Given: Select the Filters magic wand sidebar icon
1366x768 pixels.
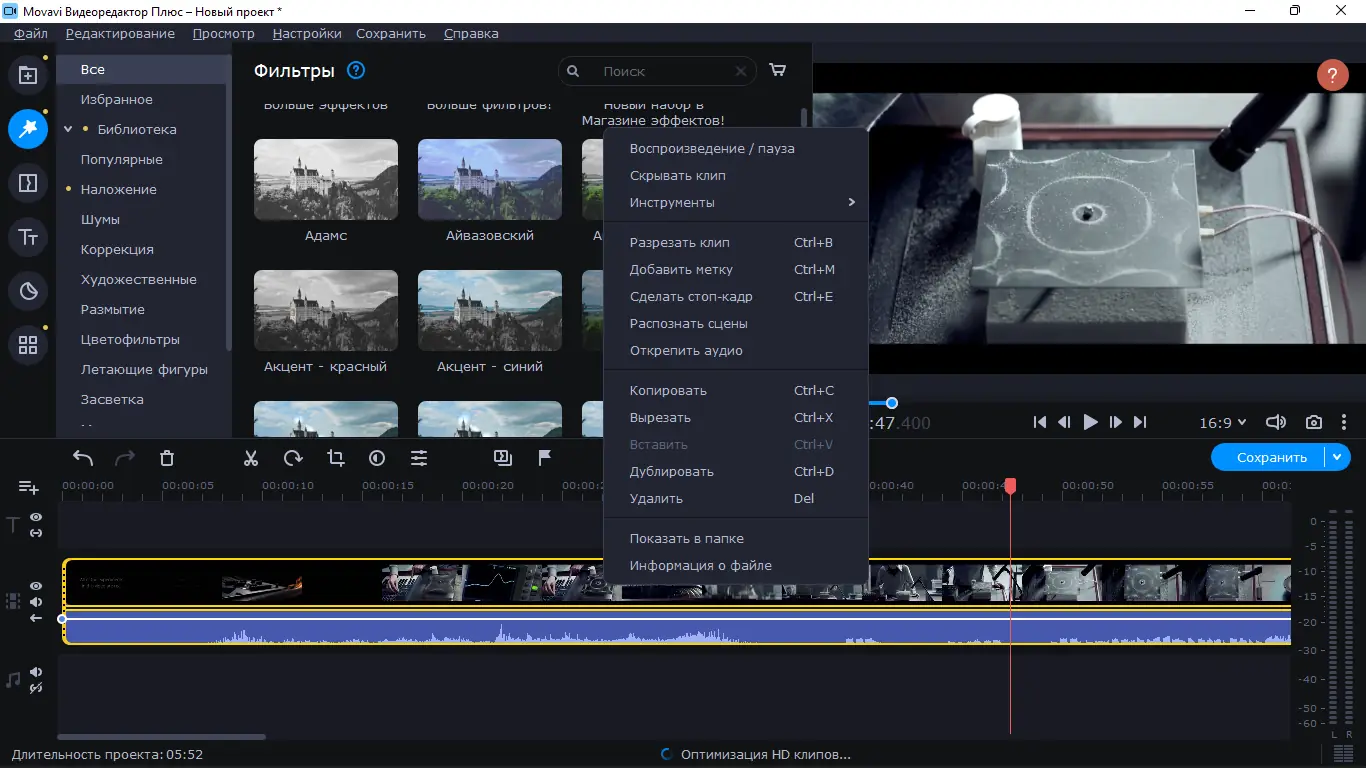Looking at the screenshot, I should click(x=28, y=129).
